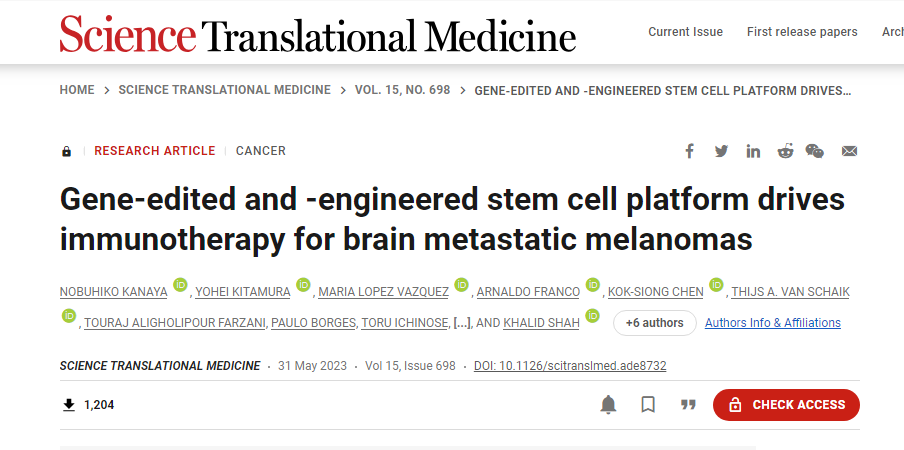Share article on Reddit
The width and height of the screenshot is (904, 450).
(x=785, y=151)
